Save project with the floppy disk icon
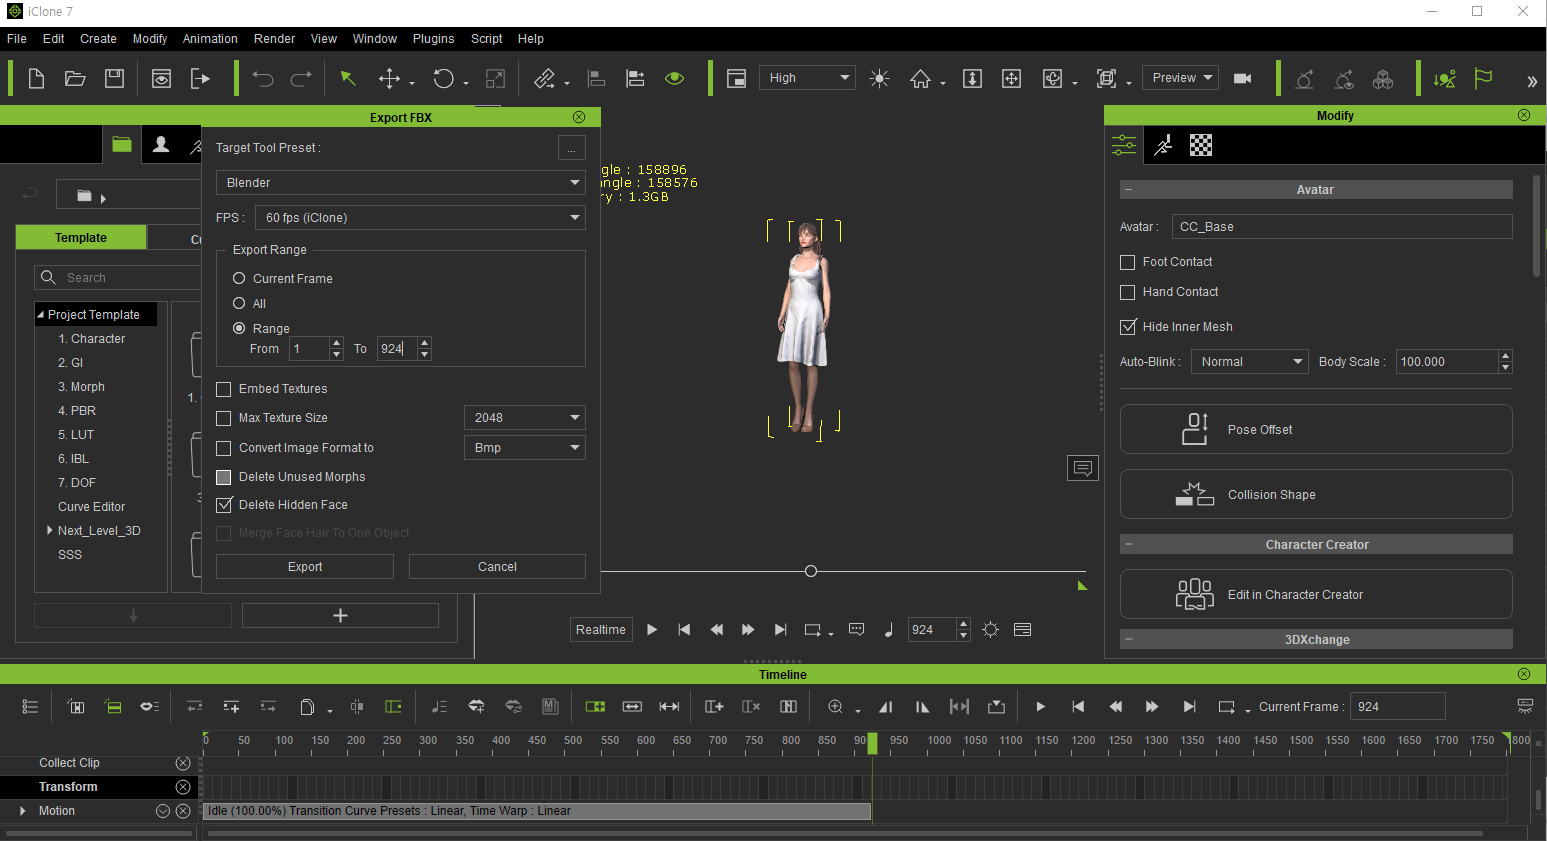This screenshot has height=841, width=1547. 114,78
